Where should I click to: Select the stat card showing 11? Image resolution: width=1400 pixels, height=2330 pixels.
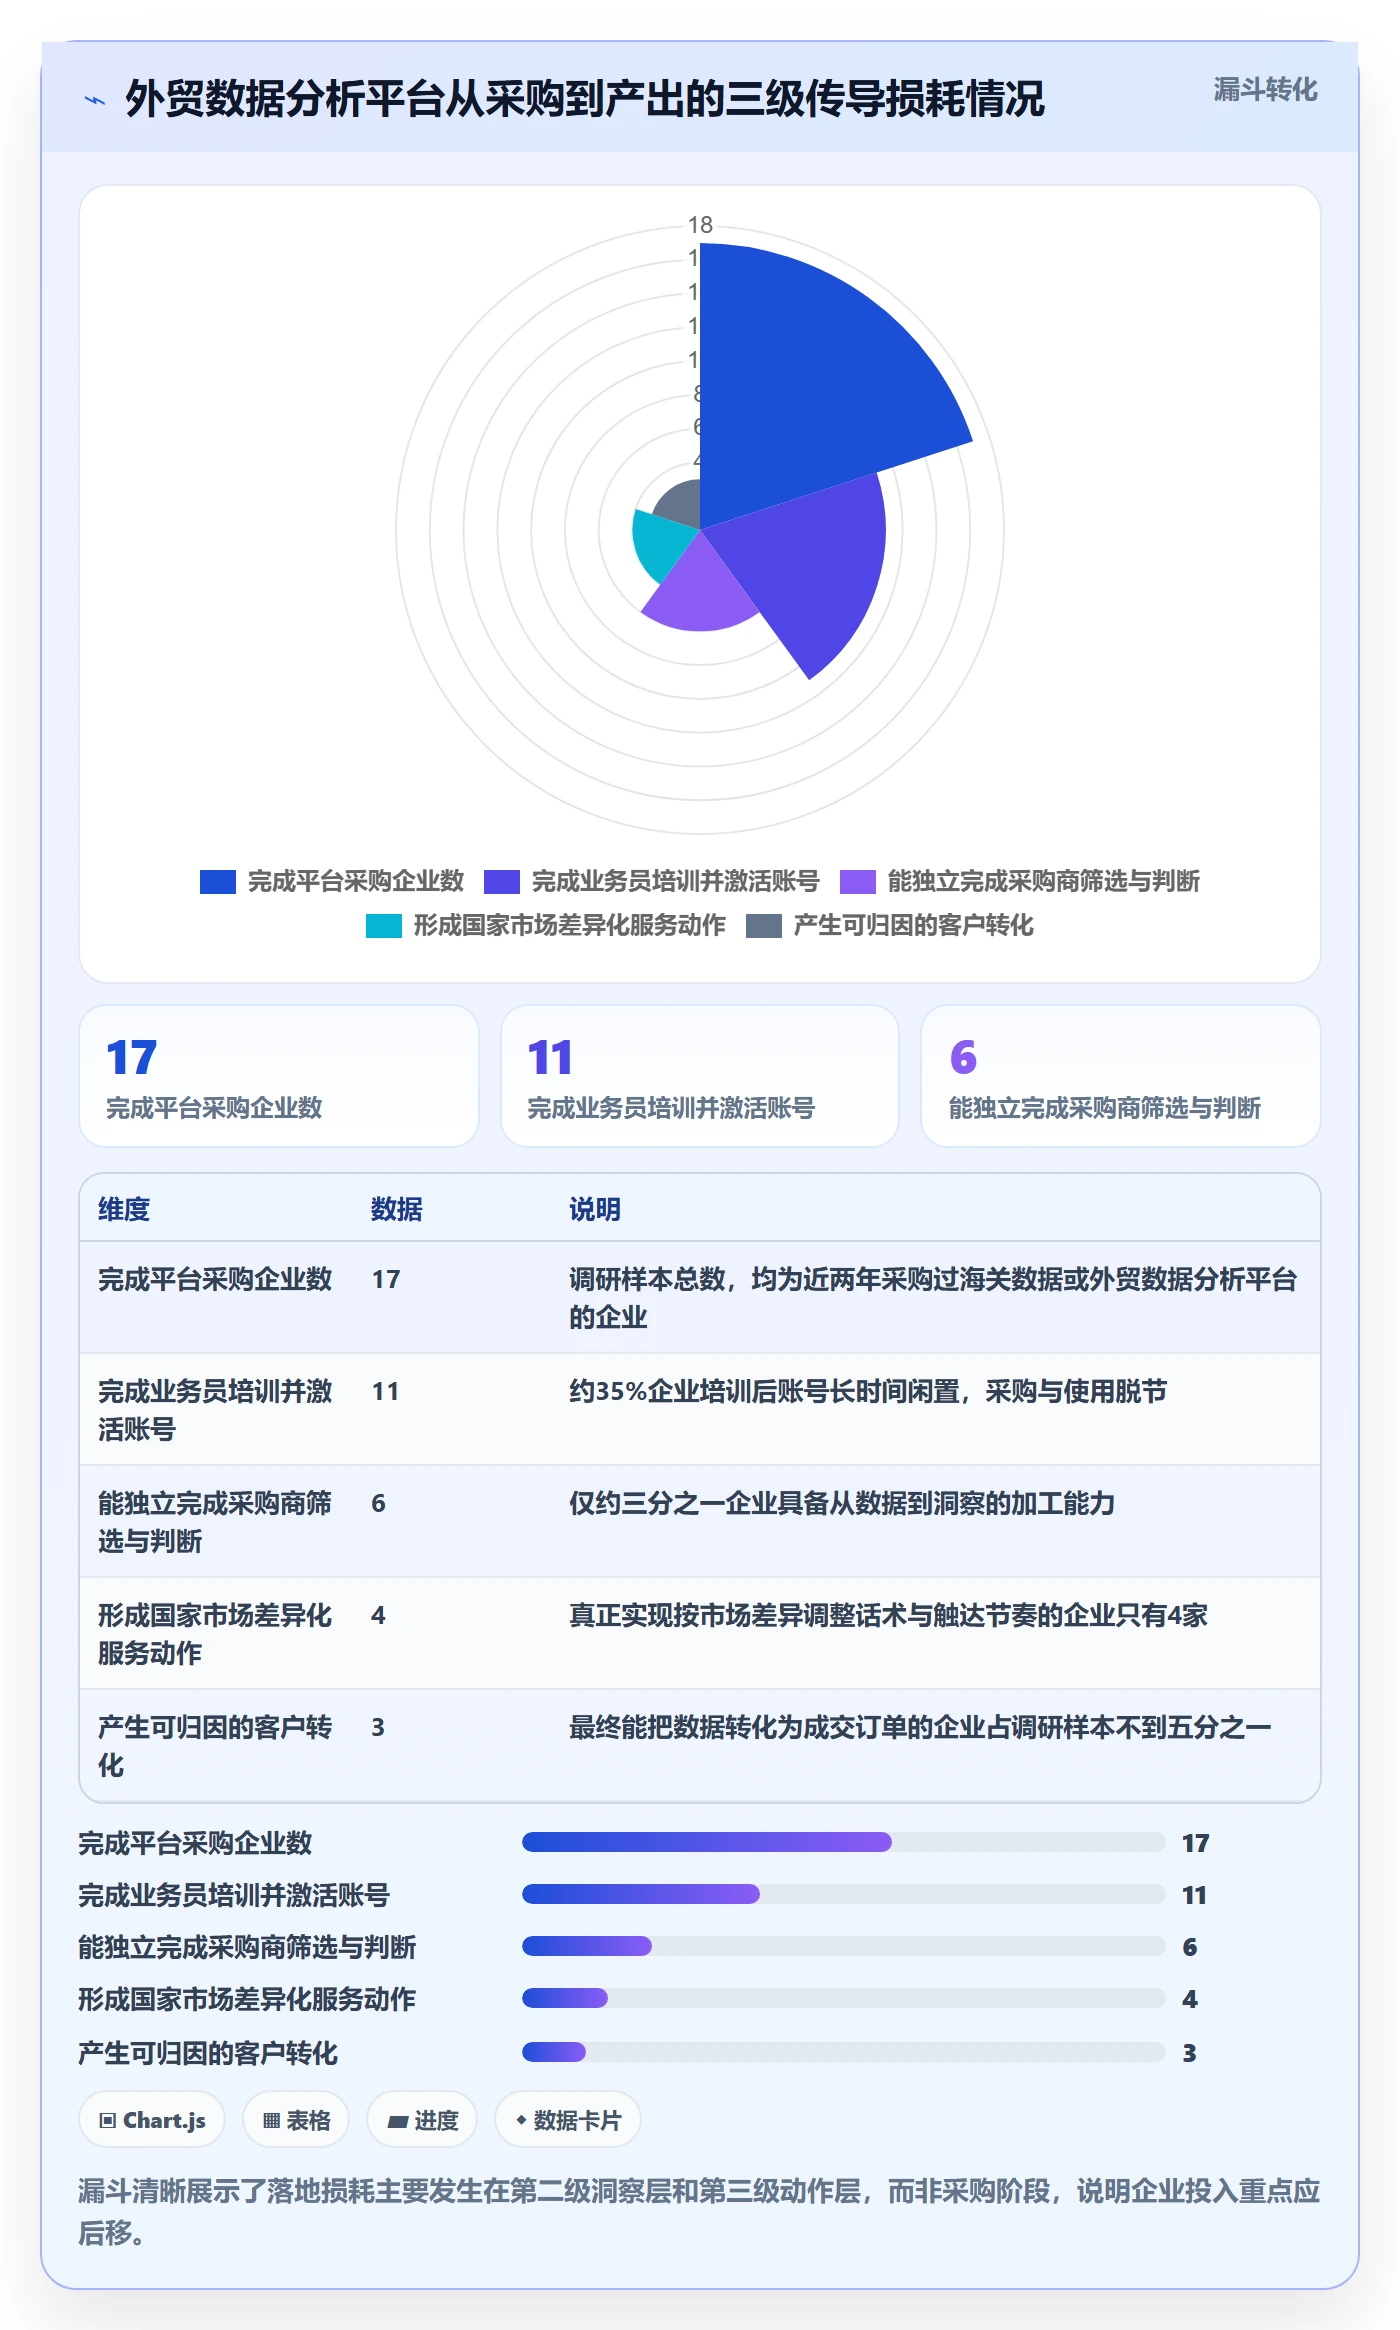[700, 1076]
